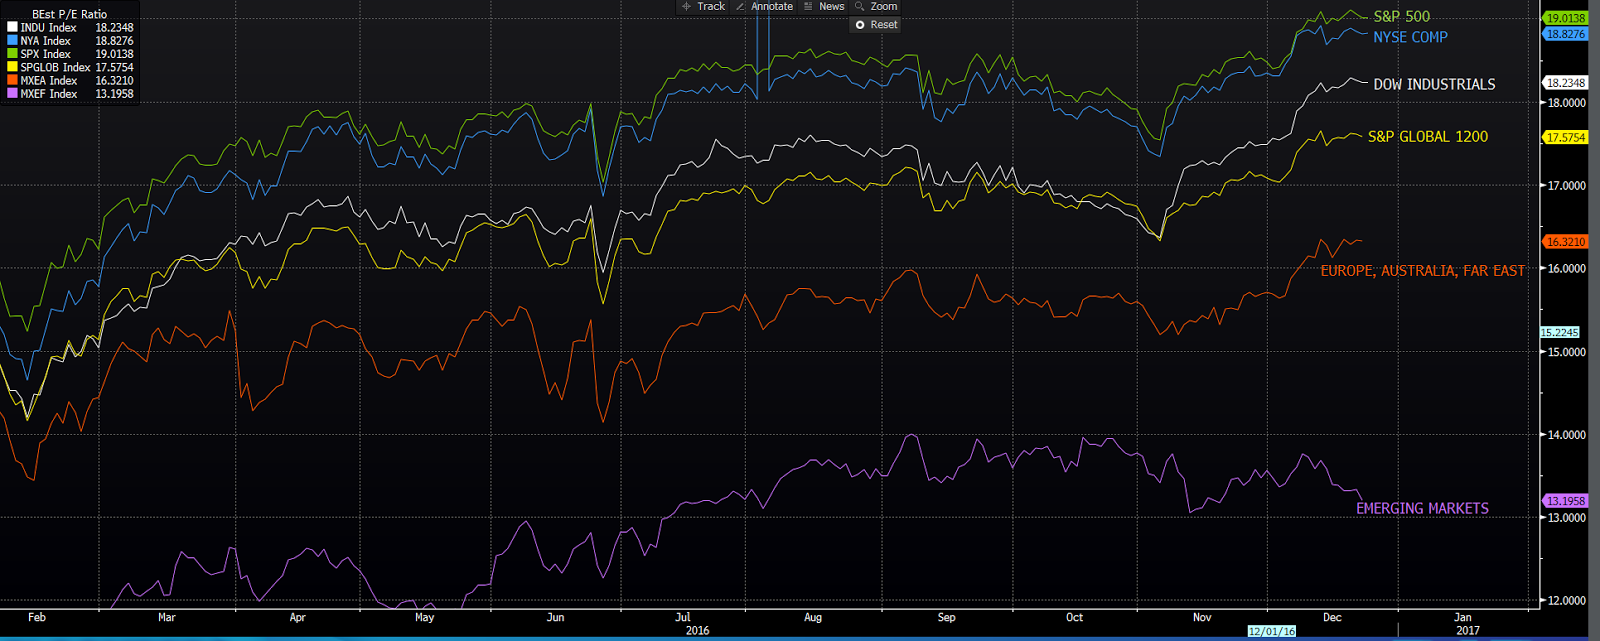
Task: Click the 2016 year label
Action: pyautogui.click(x=697, y=631)
